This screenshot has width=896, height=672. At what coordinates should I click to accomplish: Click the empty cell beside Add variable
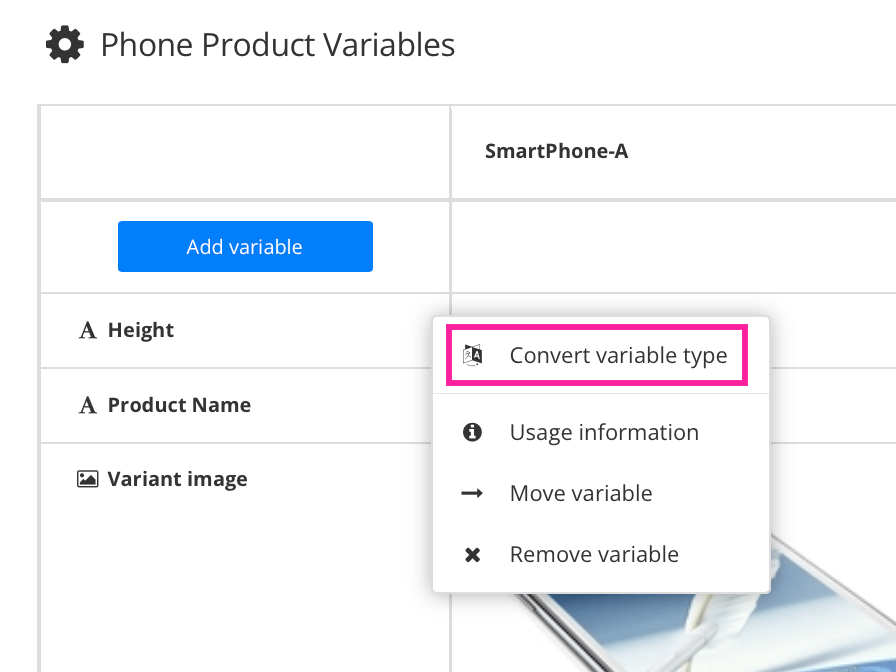click(670, 246)
